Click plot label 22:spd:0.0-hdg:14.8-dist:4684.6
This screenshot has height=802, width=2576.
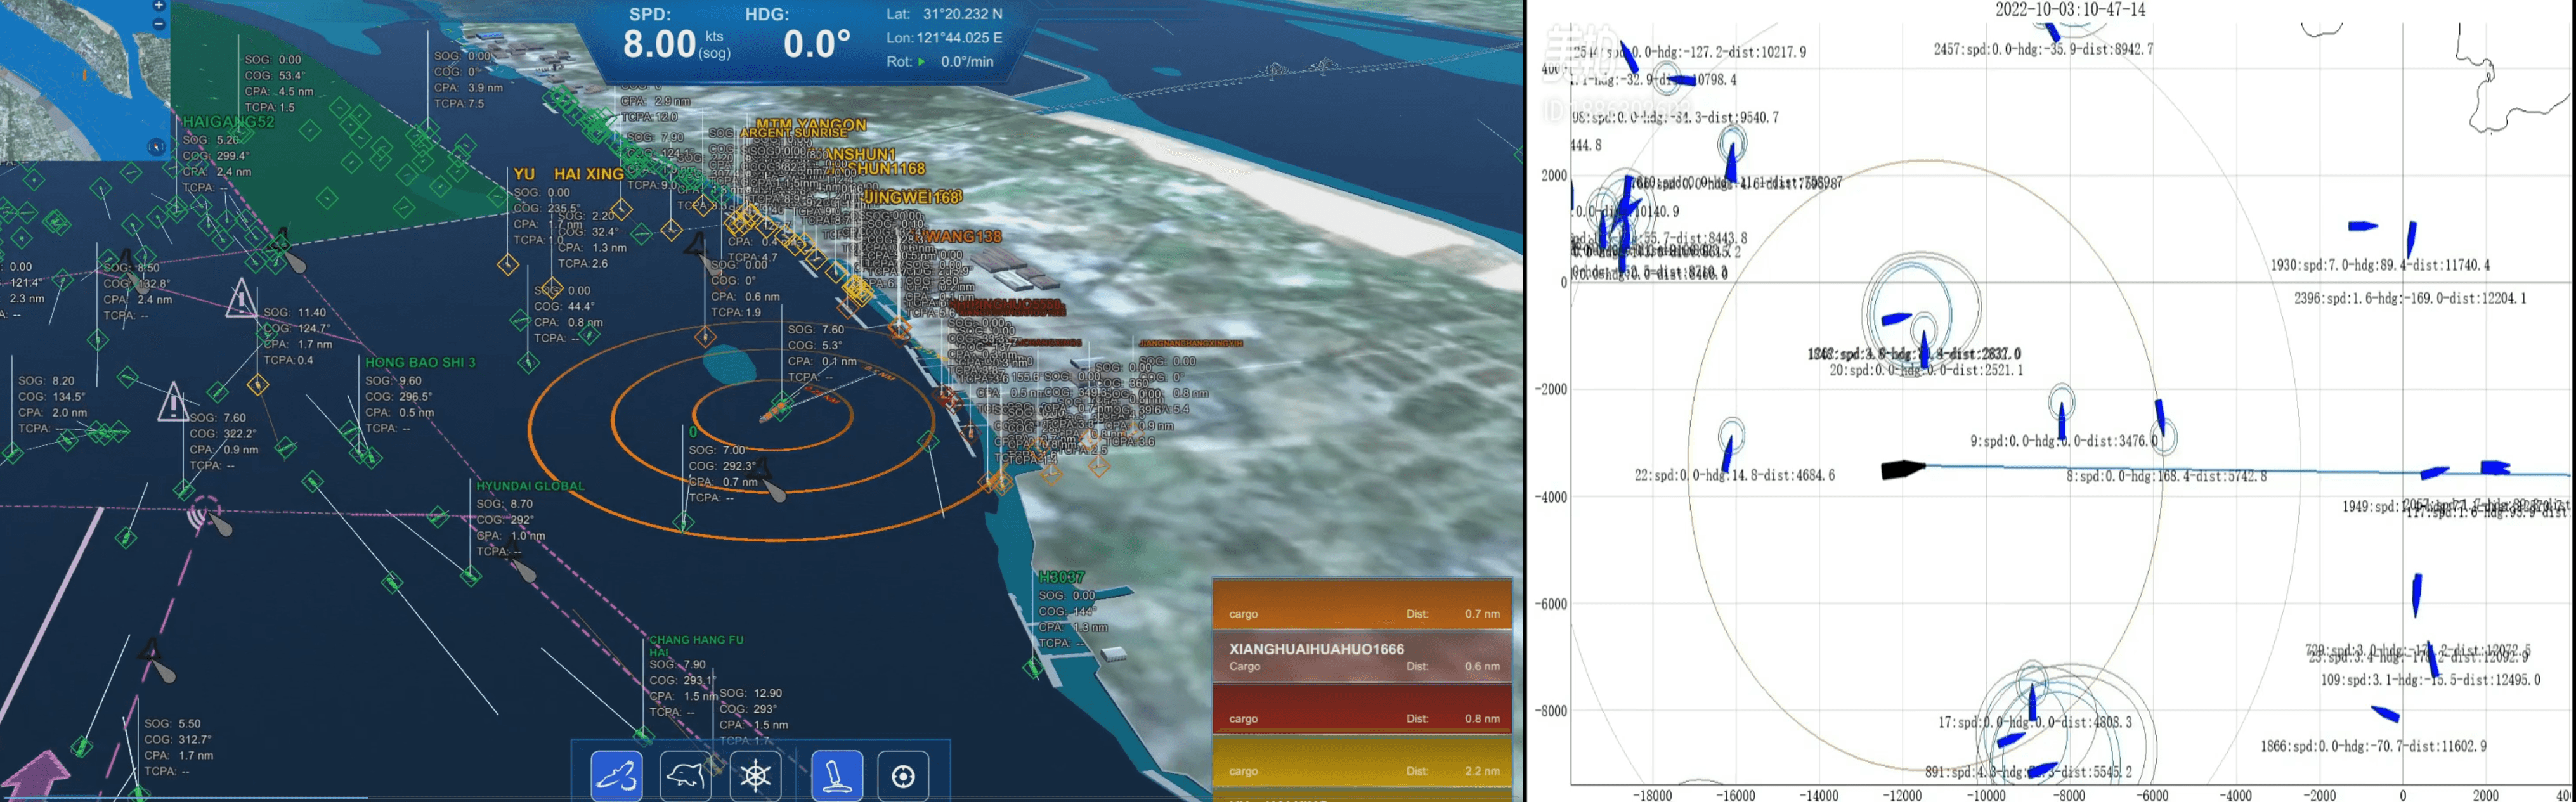coord(1735,475)
